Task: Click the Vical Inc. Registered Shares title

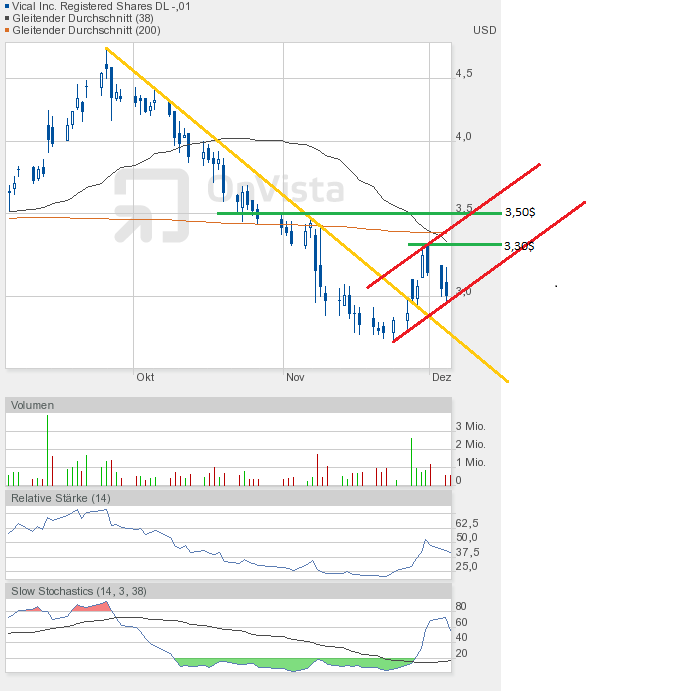Action: (x=99, y=7)
